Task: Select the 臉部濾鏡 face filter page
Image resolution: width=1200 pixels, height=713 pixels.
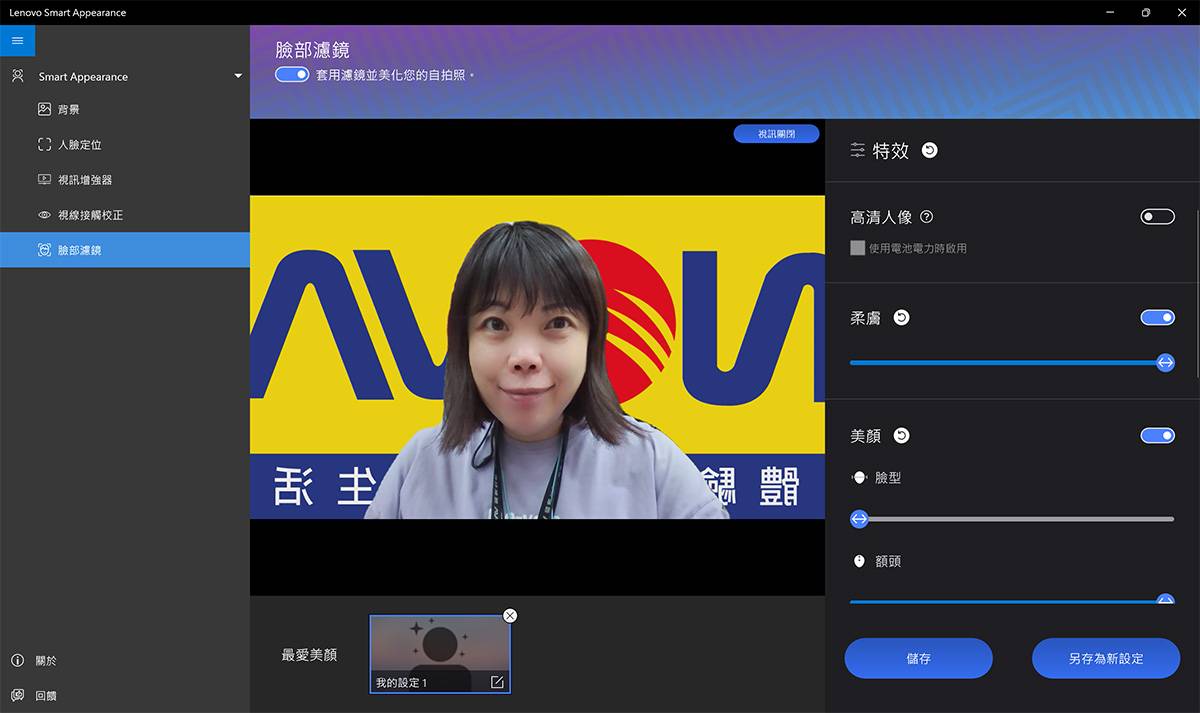Action: [x=125, y=249]
